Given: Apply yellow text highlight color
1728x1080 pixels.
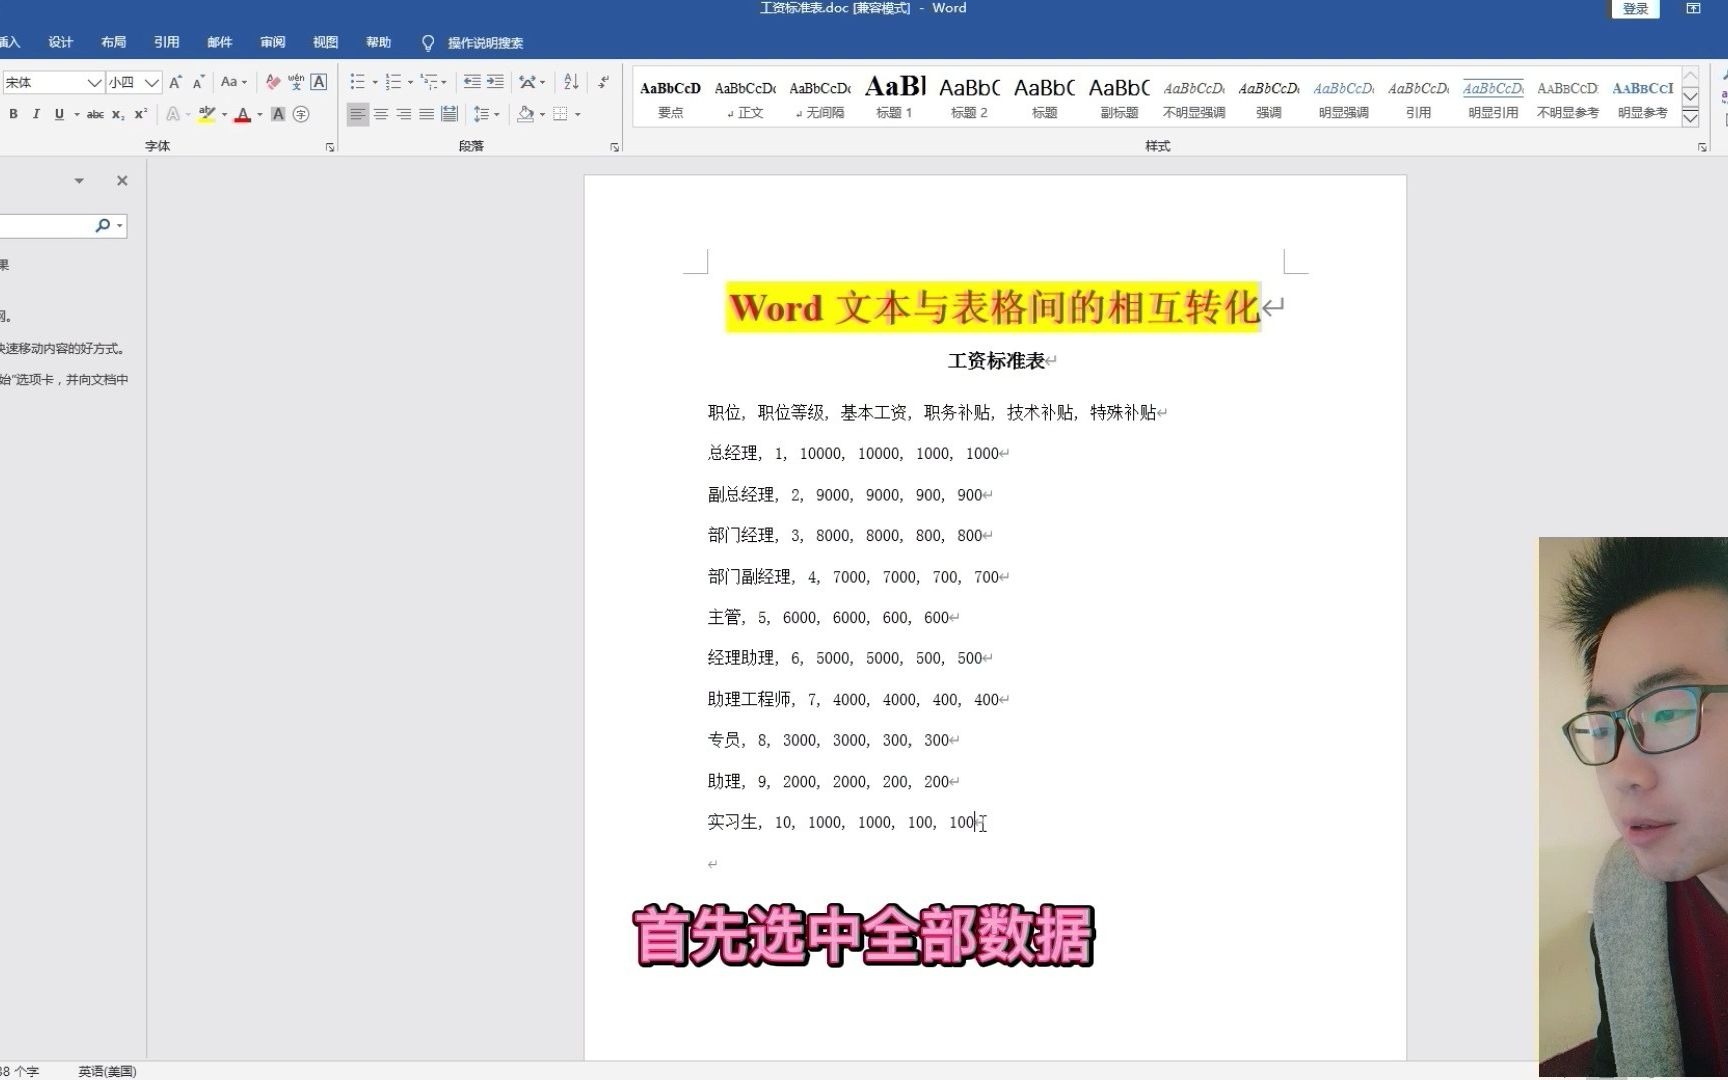Looking at the screenshot, I should click(x=206, y=114).
